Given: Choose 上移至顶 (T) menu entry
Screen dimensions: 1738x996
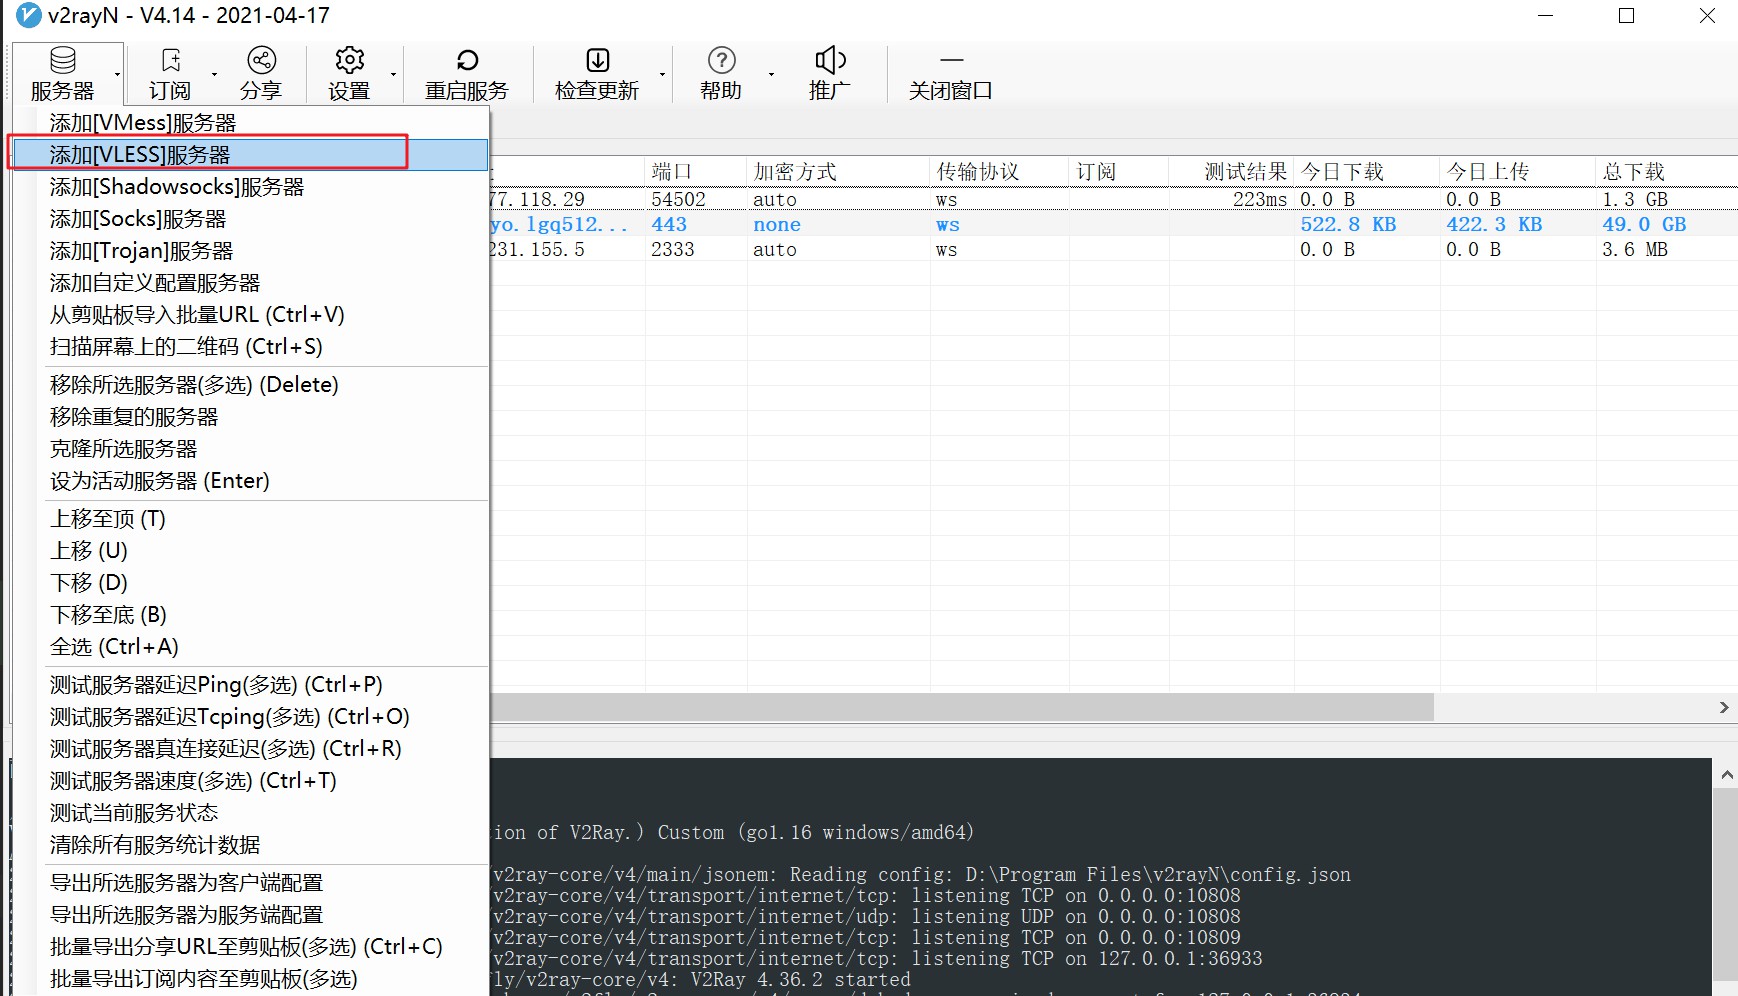Looking at the screenshot, I should coord(248,519).
